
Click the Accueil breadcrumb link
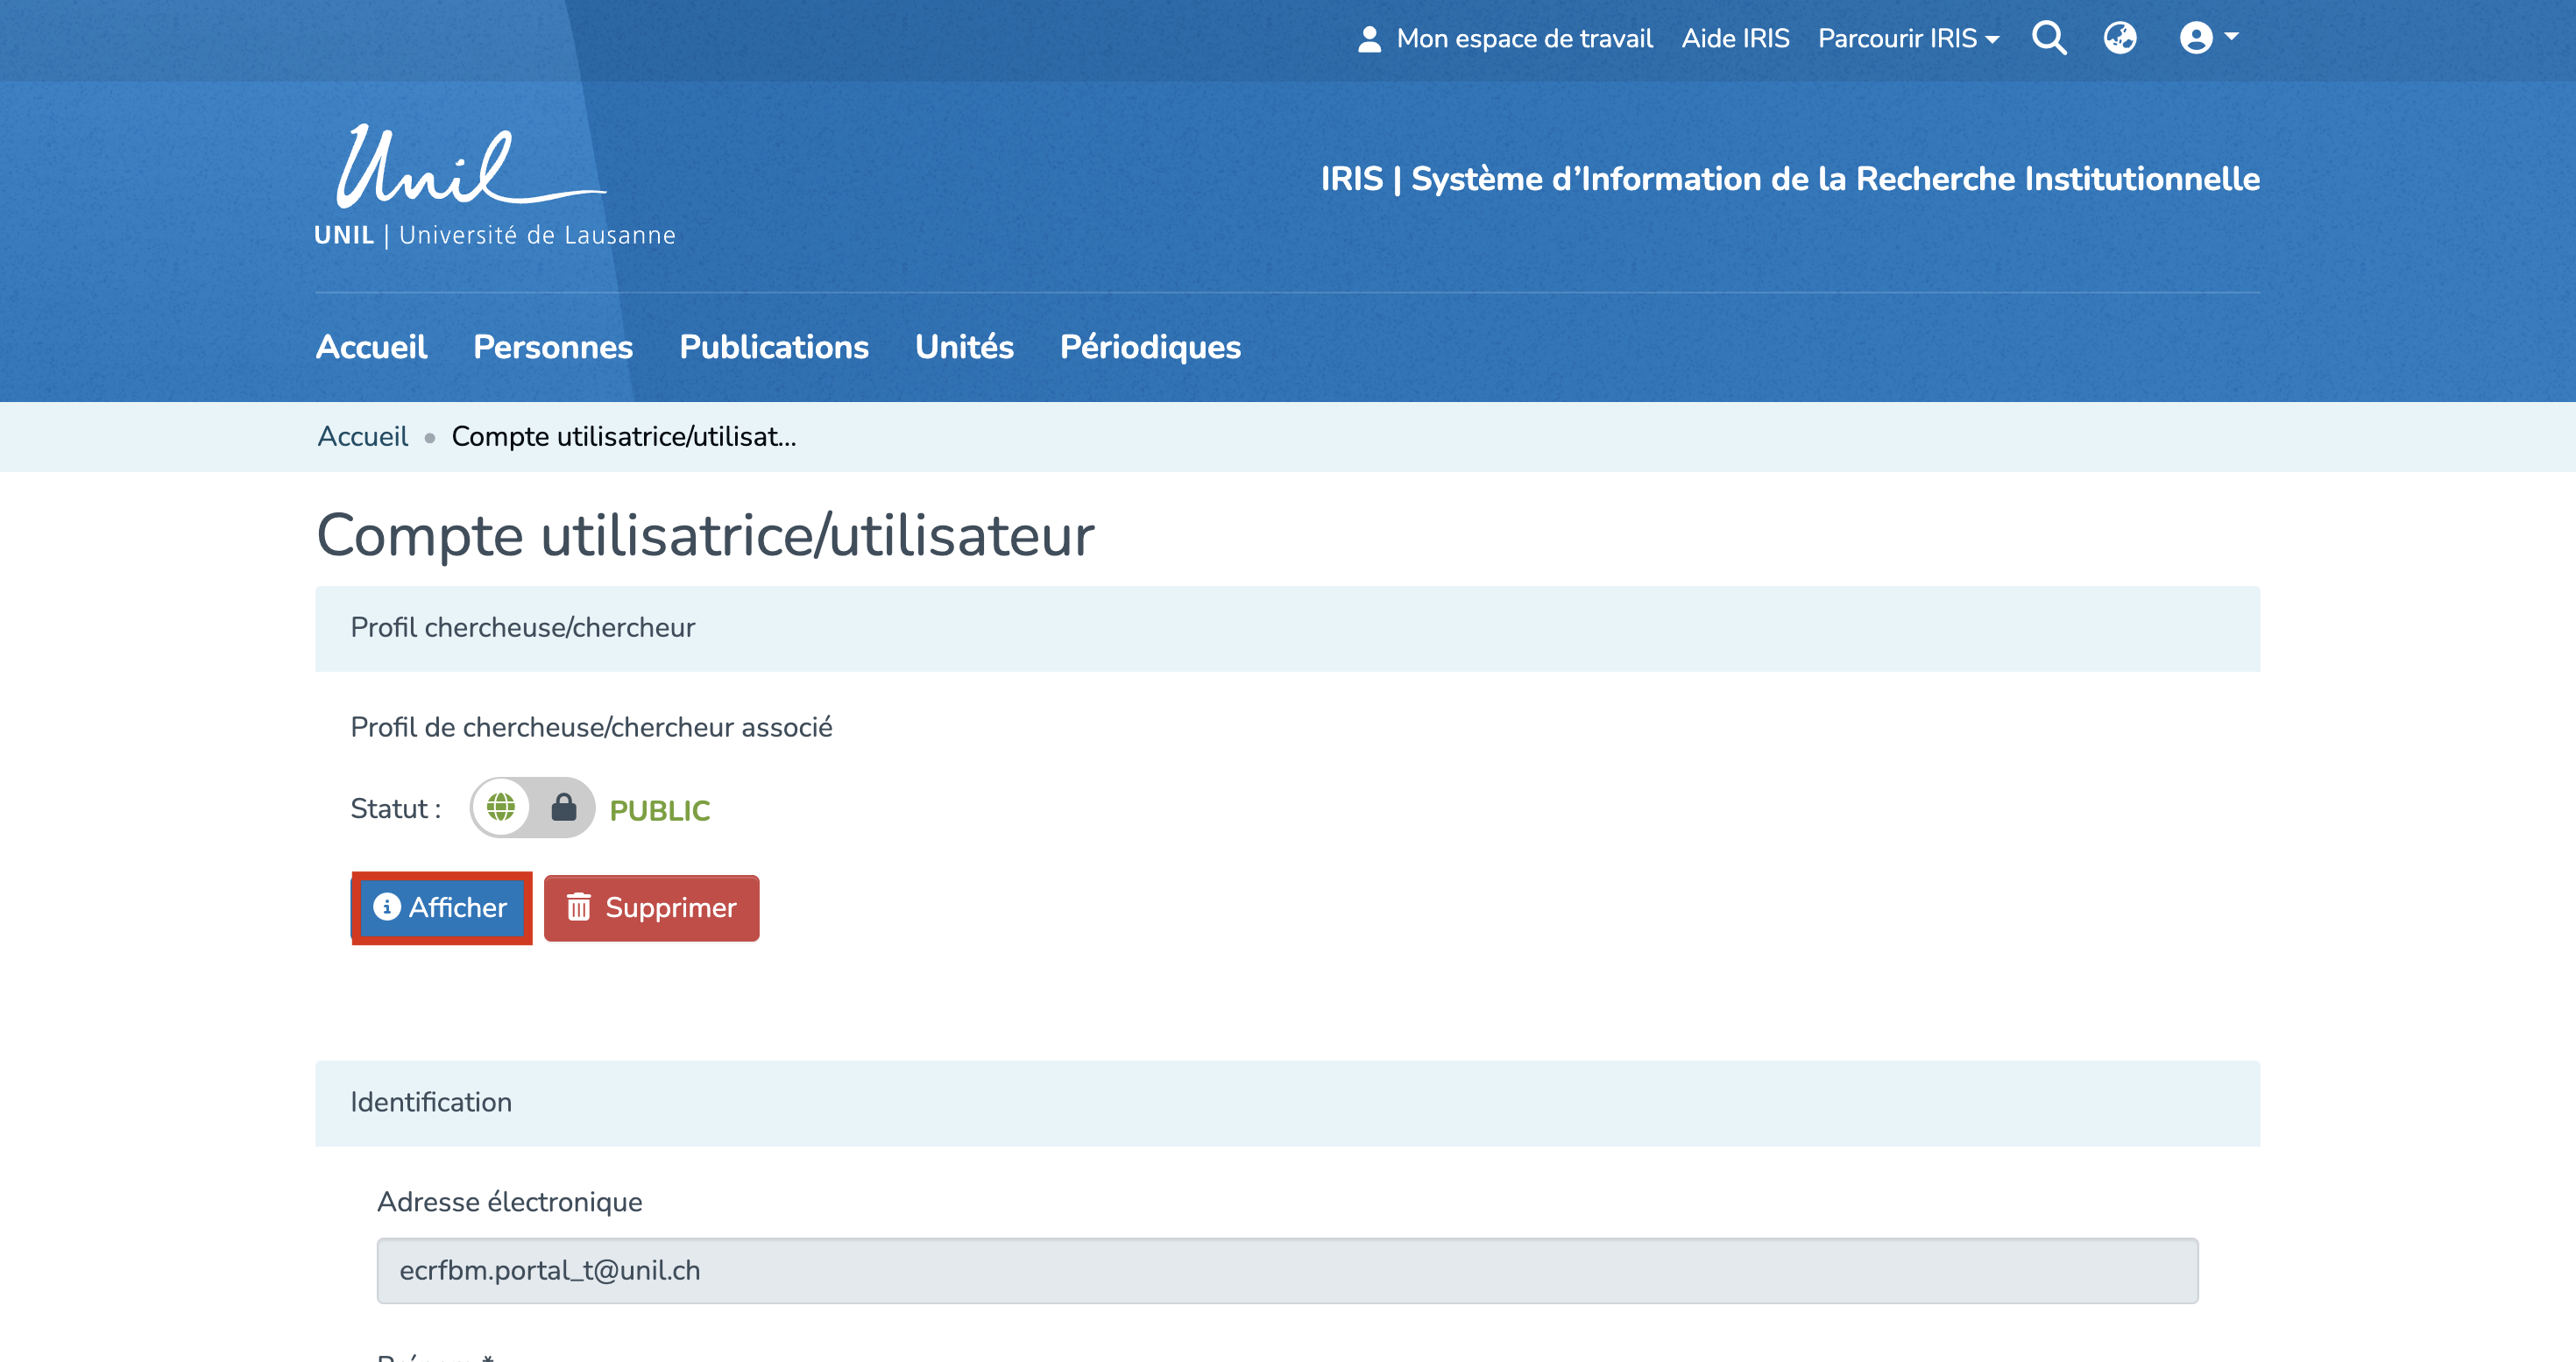[362, 437]
